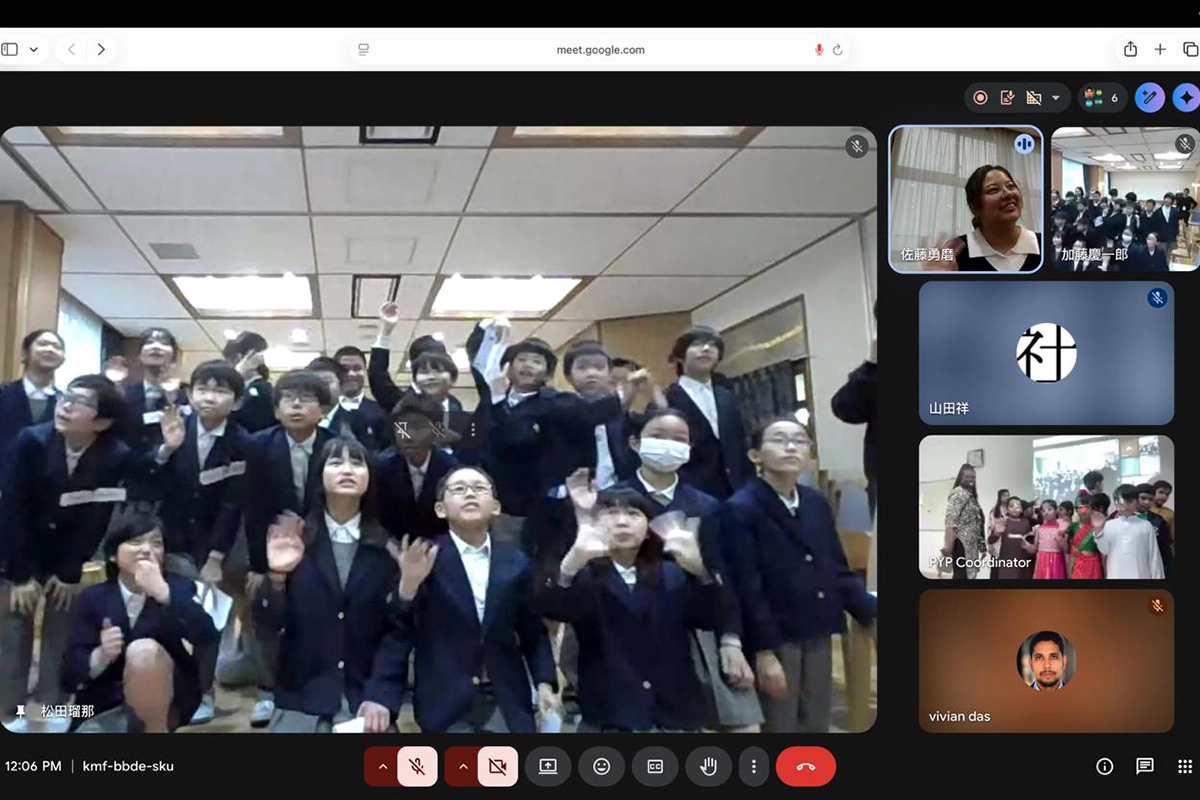Open the Gemini sparkle assistant
Viewport: 1200px width, 800px height.
(1186, 97)
